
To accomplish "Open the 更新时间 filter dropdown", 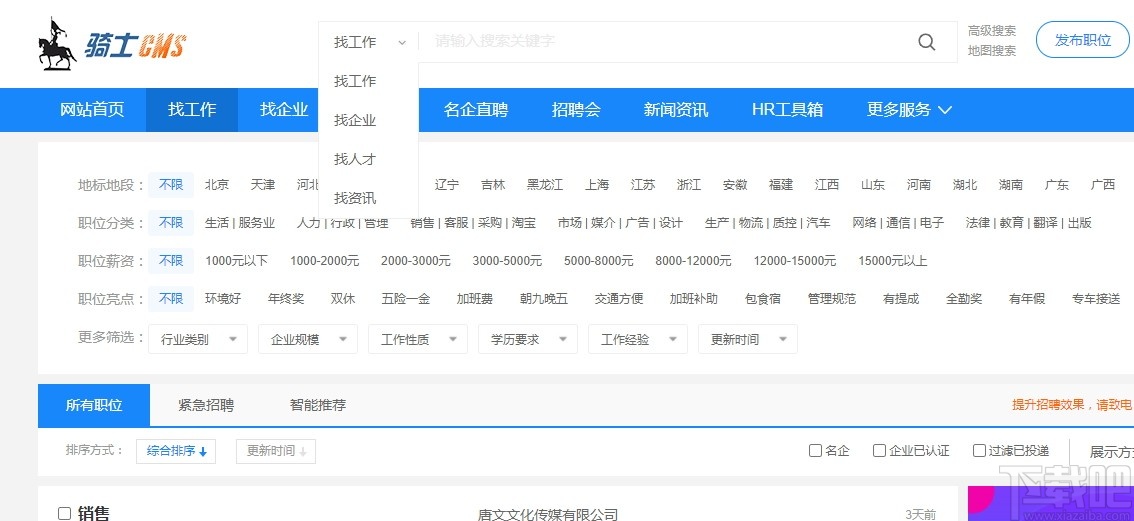I will [x=748, y=339].
